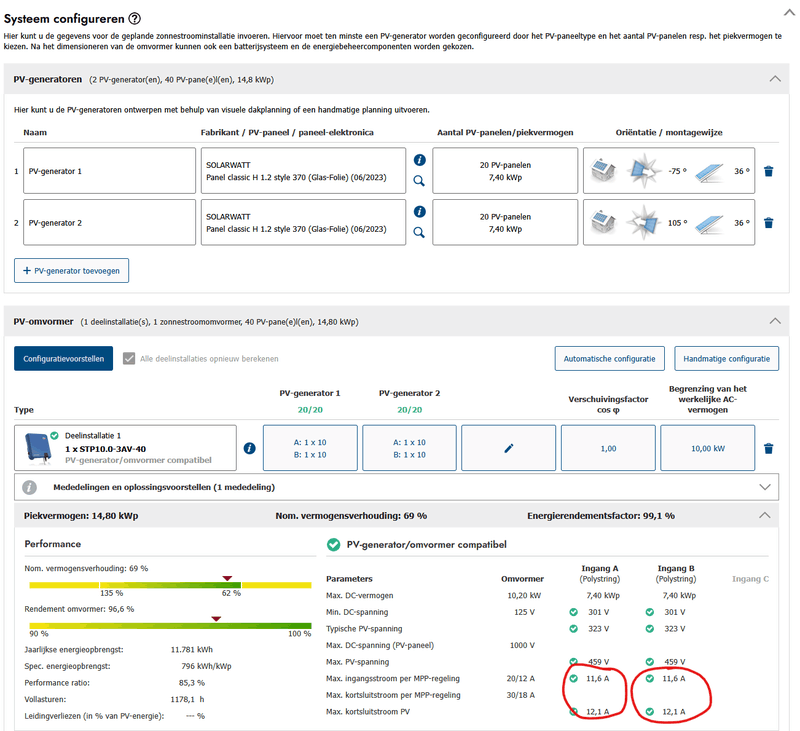Click the compass orientation icon for PV-generator 1

(x=644, y=170)
